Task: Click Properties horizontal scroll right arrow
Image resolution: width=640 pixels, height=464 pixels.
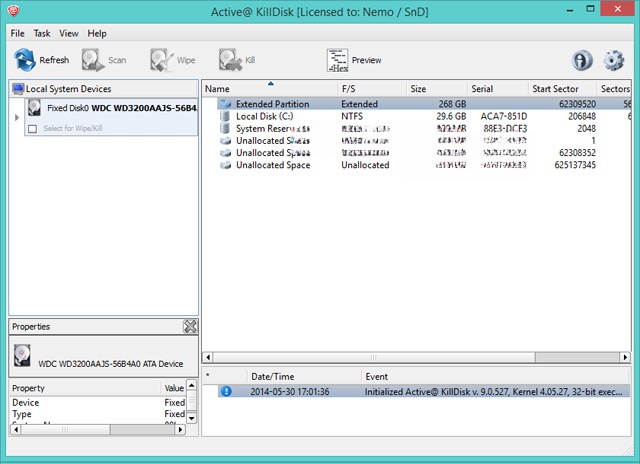Action: coord(180,429)
